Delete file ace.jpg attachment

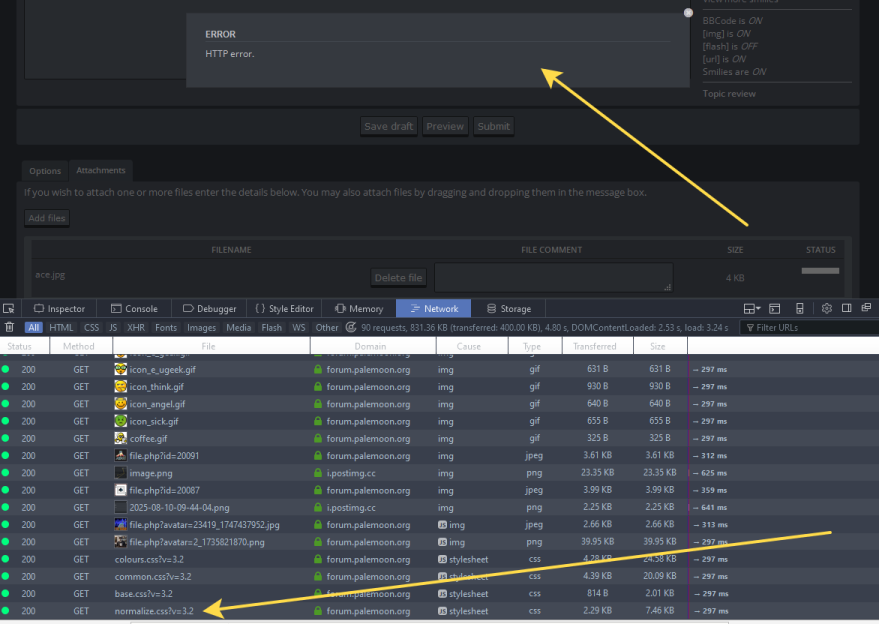pos(398,278)
